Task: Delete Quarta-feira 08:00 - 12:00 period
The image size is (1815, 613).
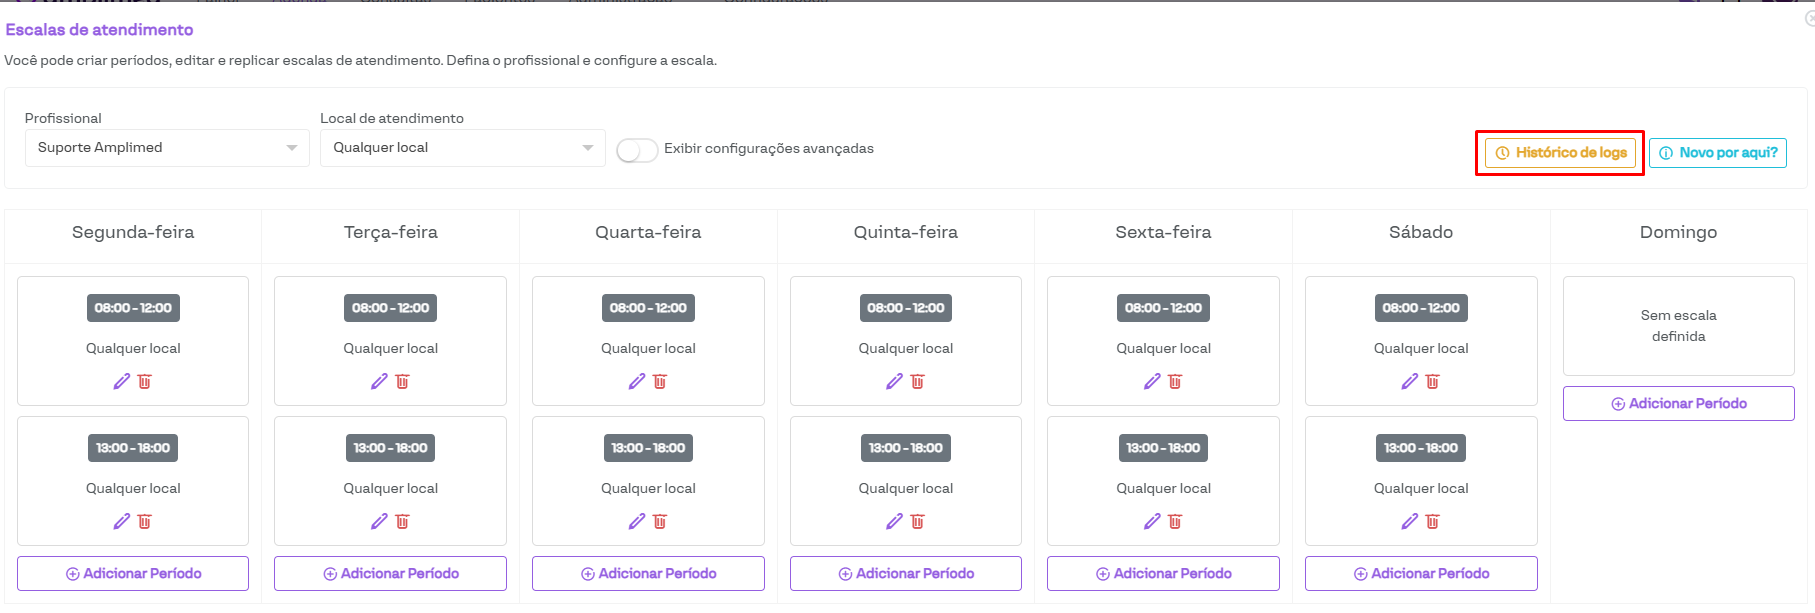Action: (x=660, y=381)
